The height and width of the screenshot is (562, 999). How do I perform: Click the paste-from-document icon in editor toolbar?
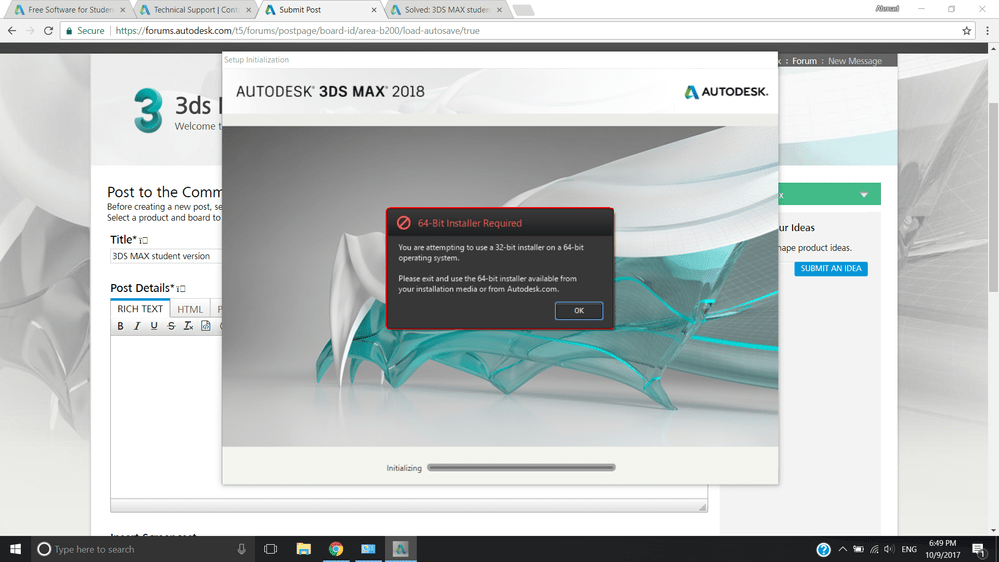206,326
